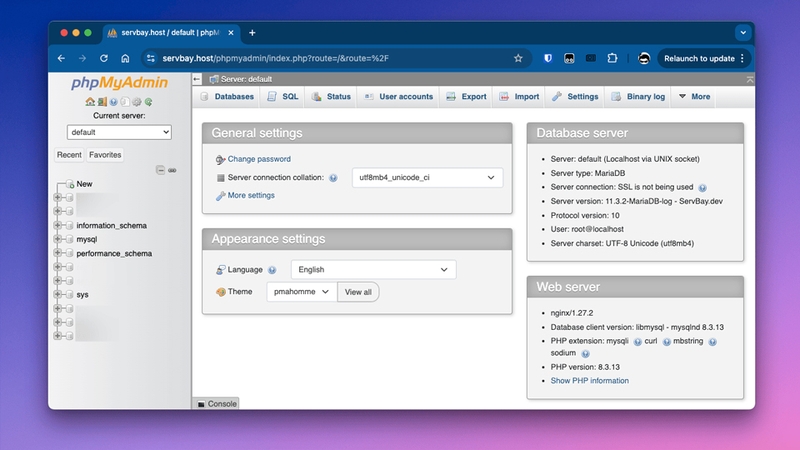Expand information_schema database node
The height and width of the screenshot is (450, 800).
tap(58, 225)
